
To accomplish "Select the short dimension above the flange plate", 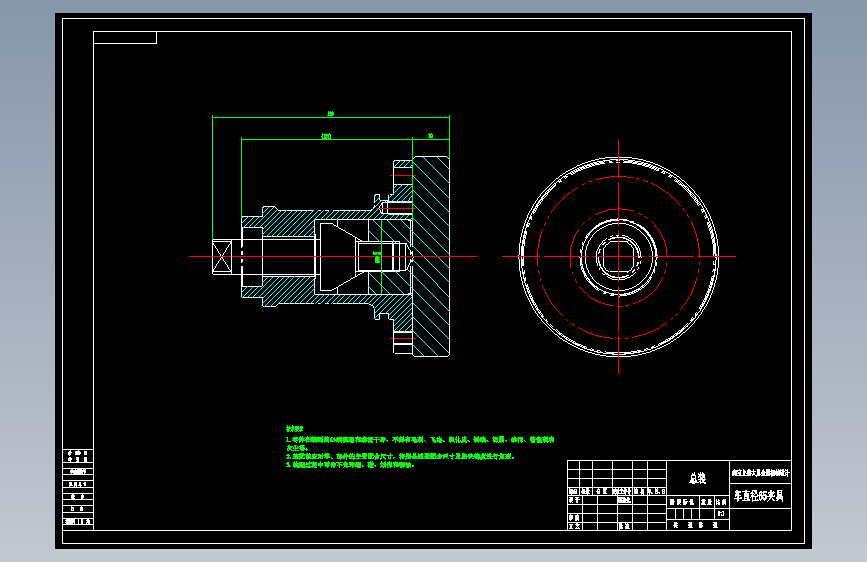I will point(430,136).
